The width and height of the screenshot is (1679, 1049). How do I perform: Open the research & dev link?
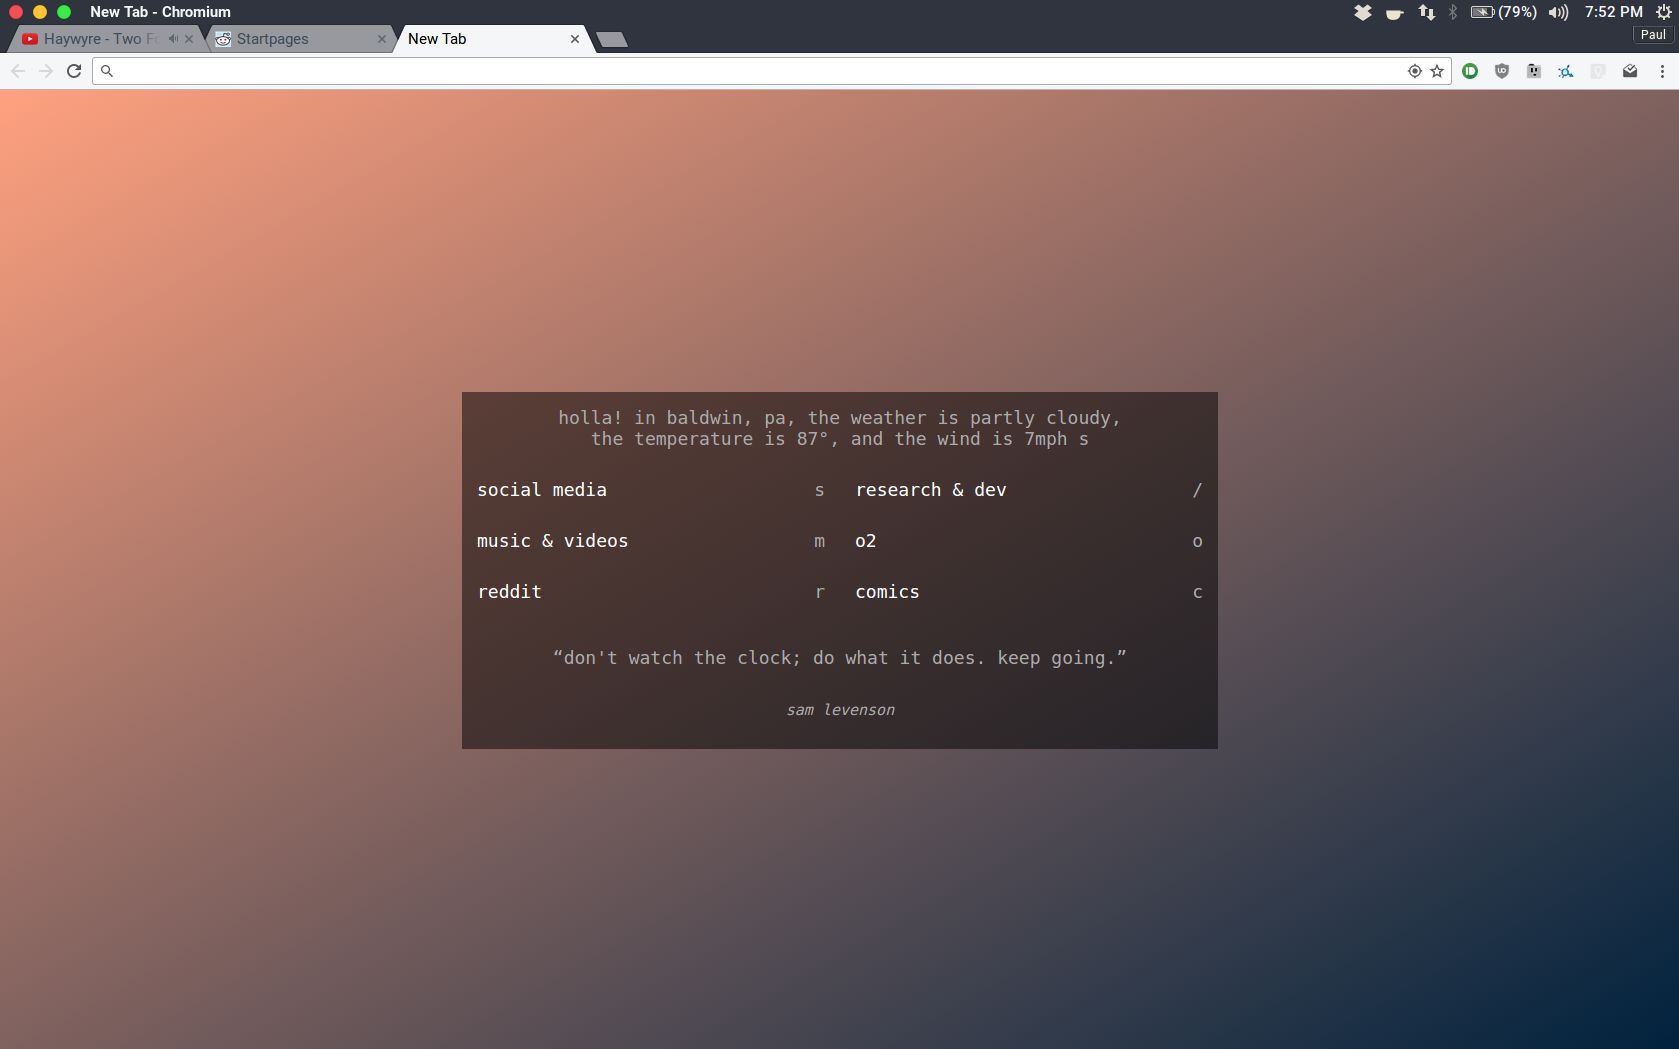pyautogui.click(x=931, y=490)
